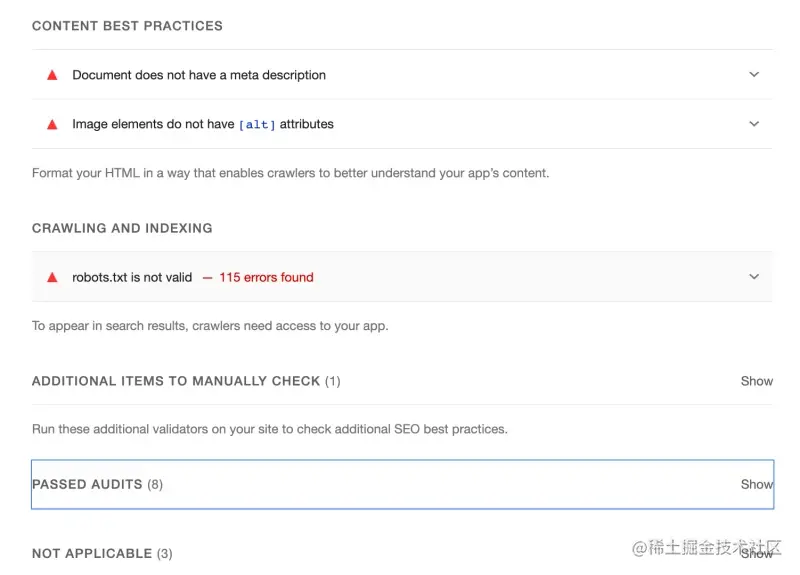Screen dimensions: 800x575
Task: Click red warning triangle beside robots.txt audit
Action: [x=52, y=278]
